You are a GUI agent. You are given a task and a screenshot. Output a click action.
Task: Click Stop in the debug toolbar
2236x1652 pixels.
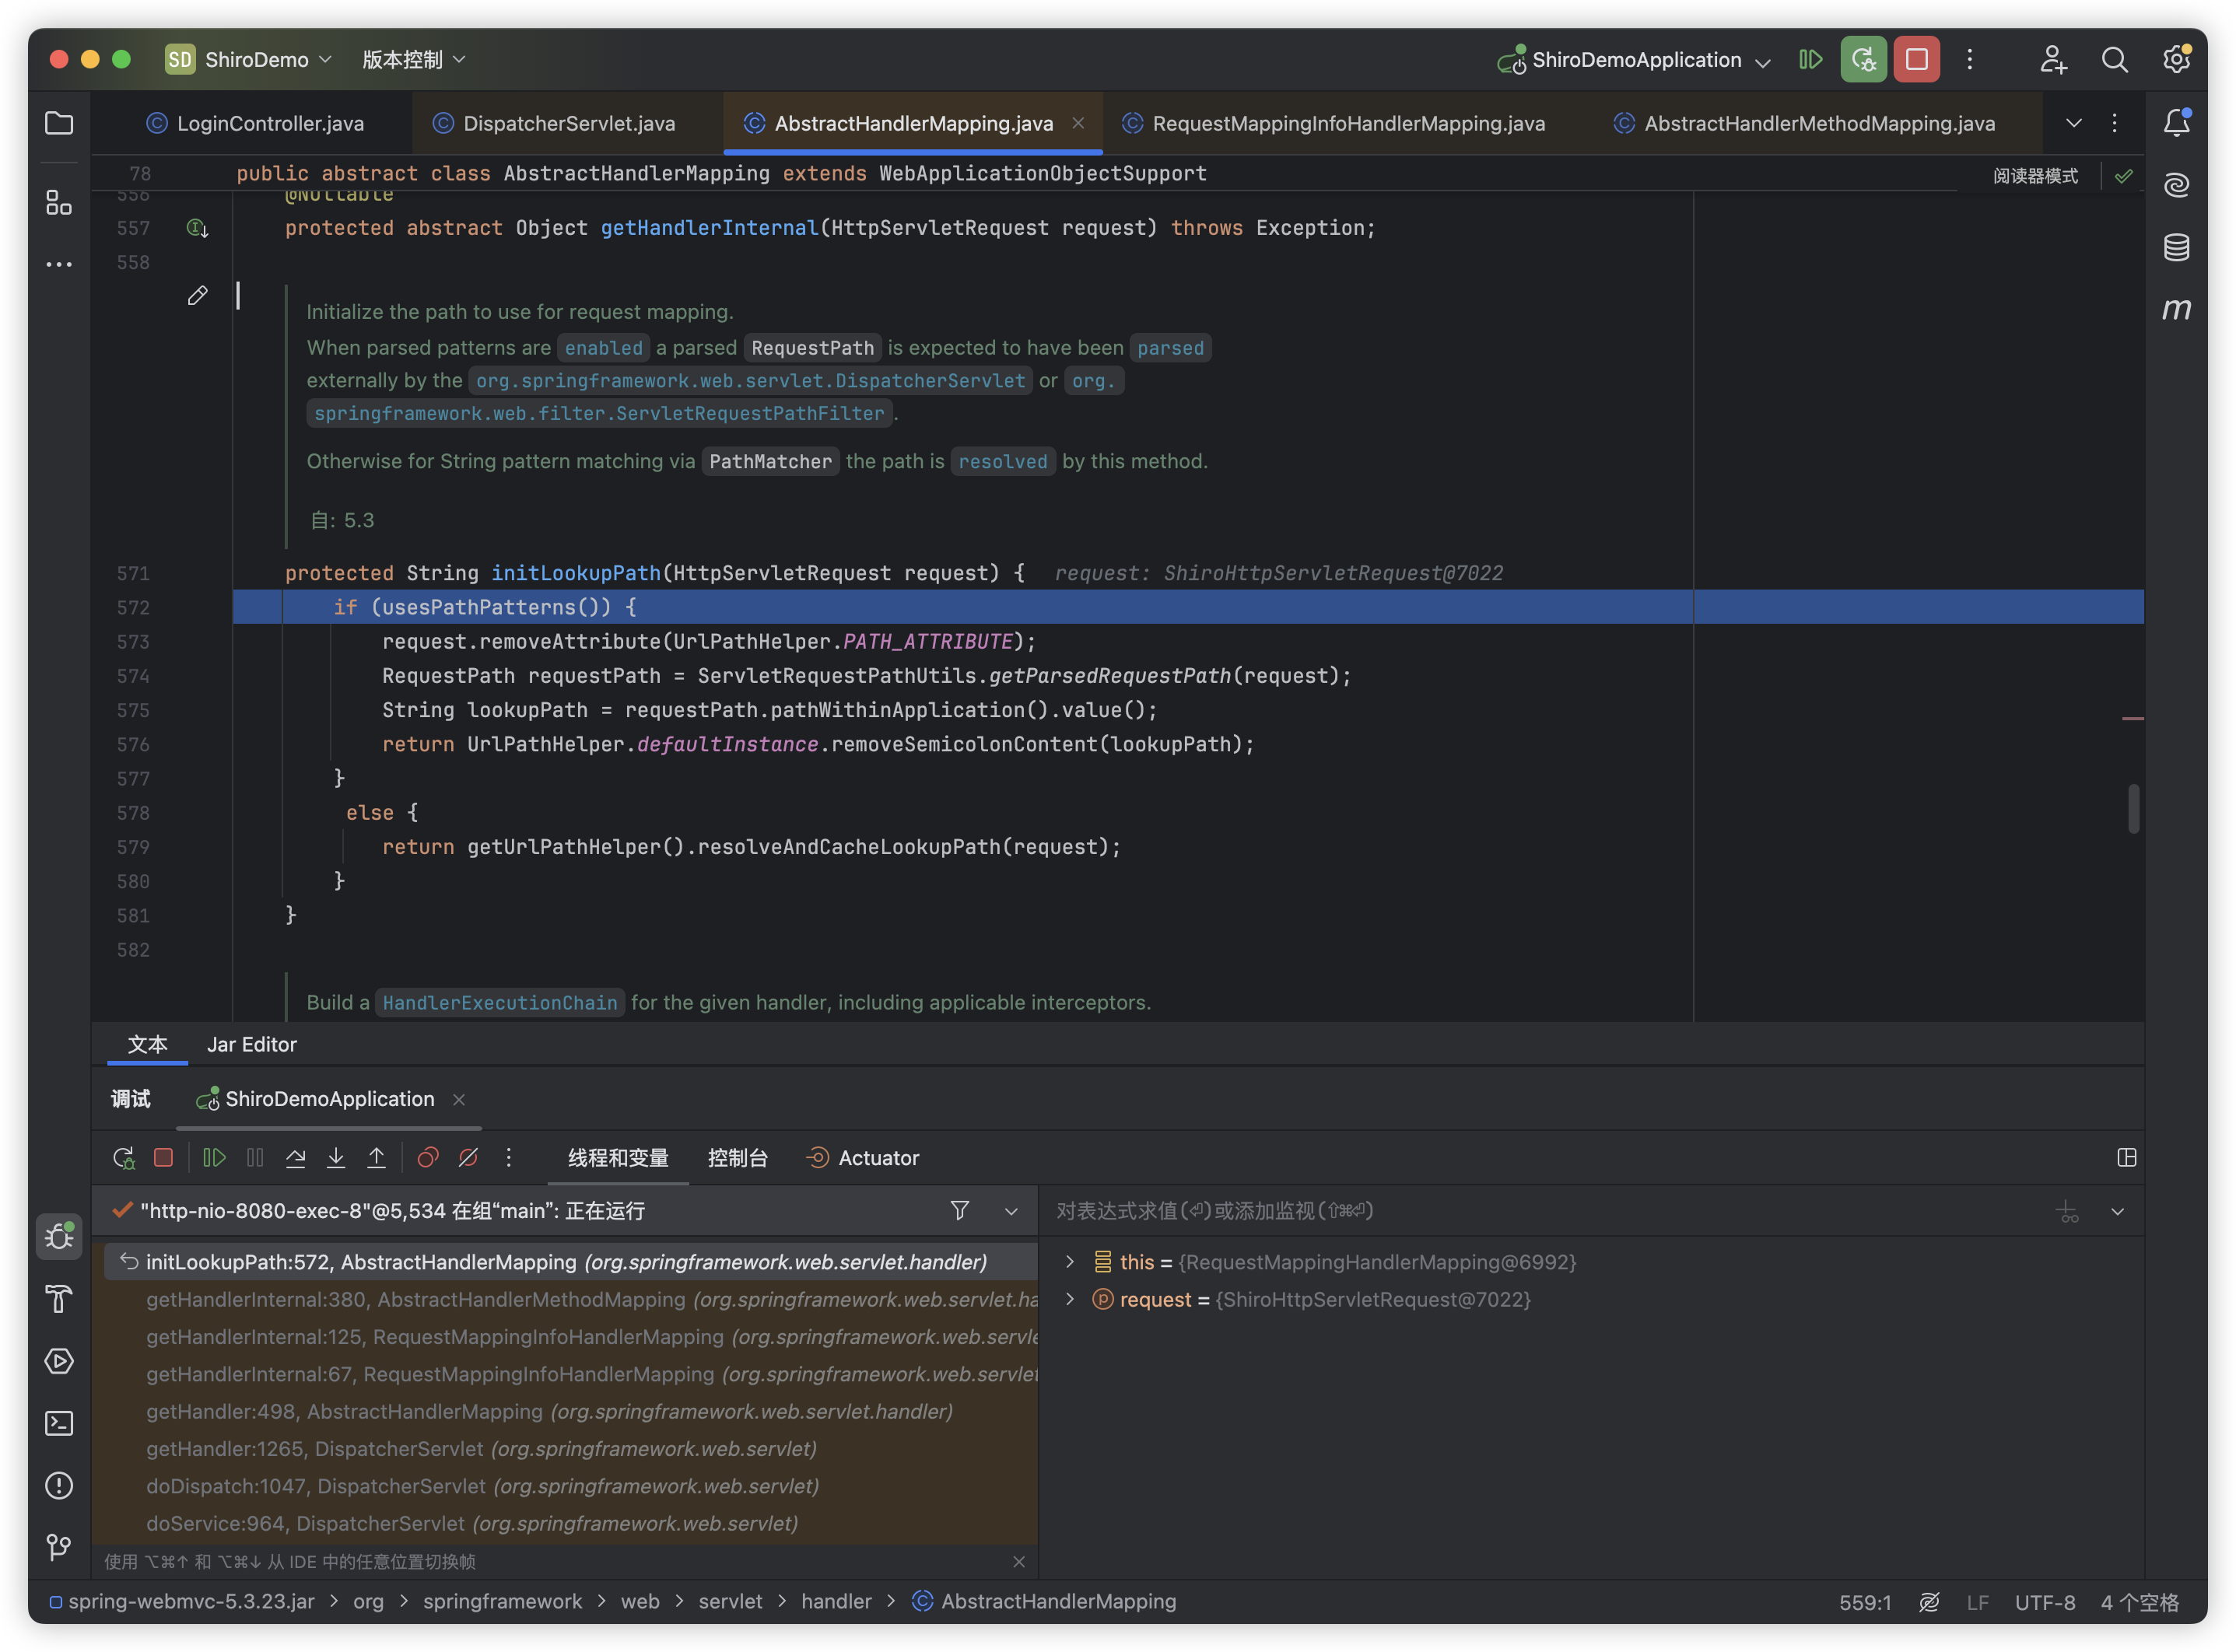pyautogui.click(x=164, y=1157)
